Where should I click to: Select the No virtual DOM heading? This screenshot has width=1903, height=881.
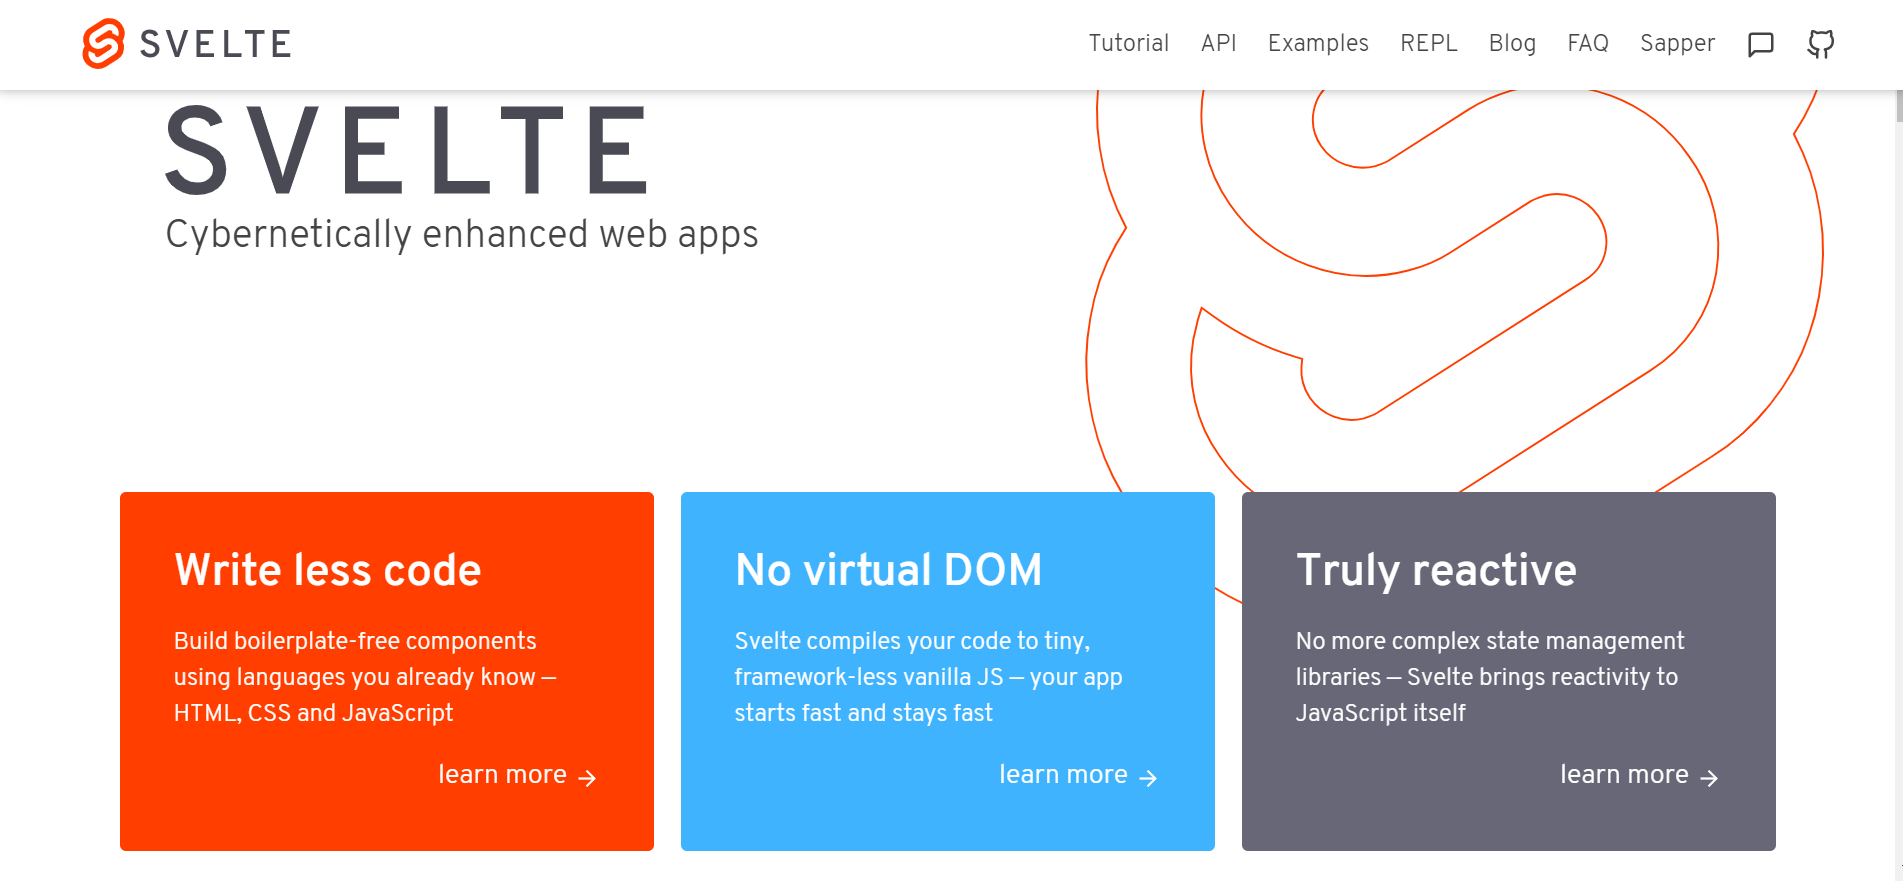[888, 570]
